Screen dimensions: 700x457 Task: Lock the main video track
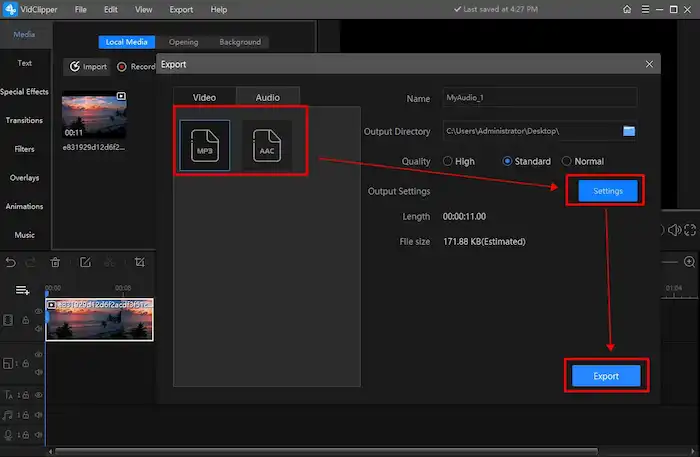click(x=25, y=320)
